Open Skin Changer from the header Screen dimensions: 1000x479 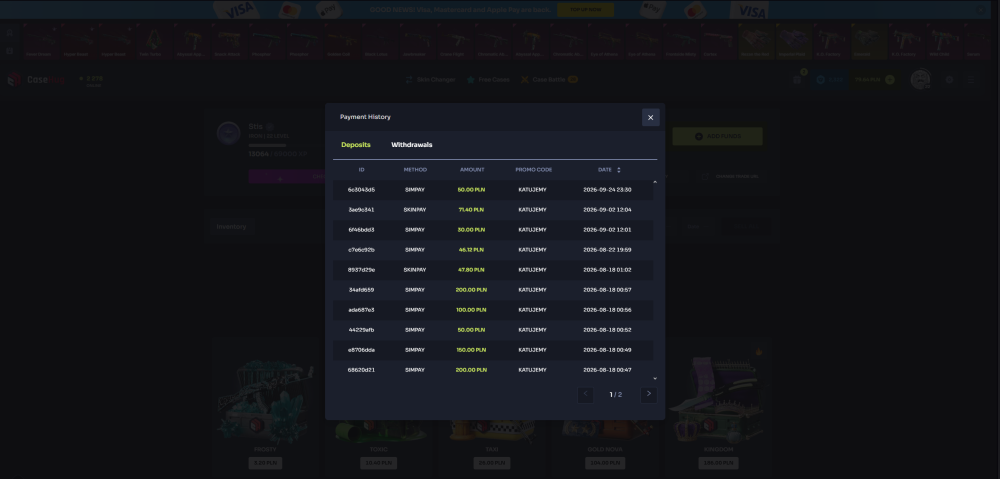(430, 80)
